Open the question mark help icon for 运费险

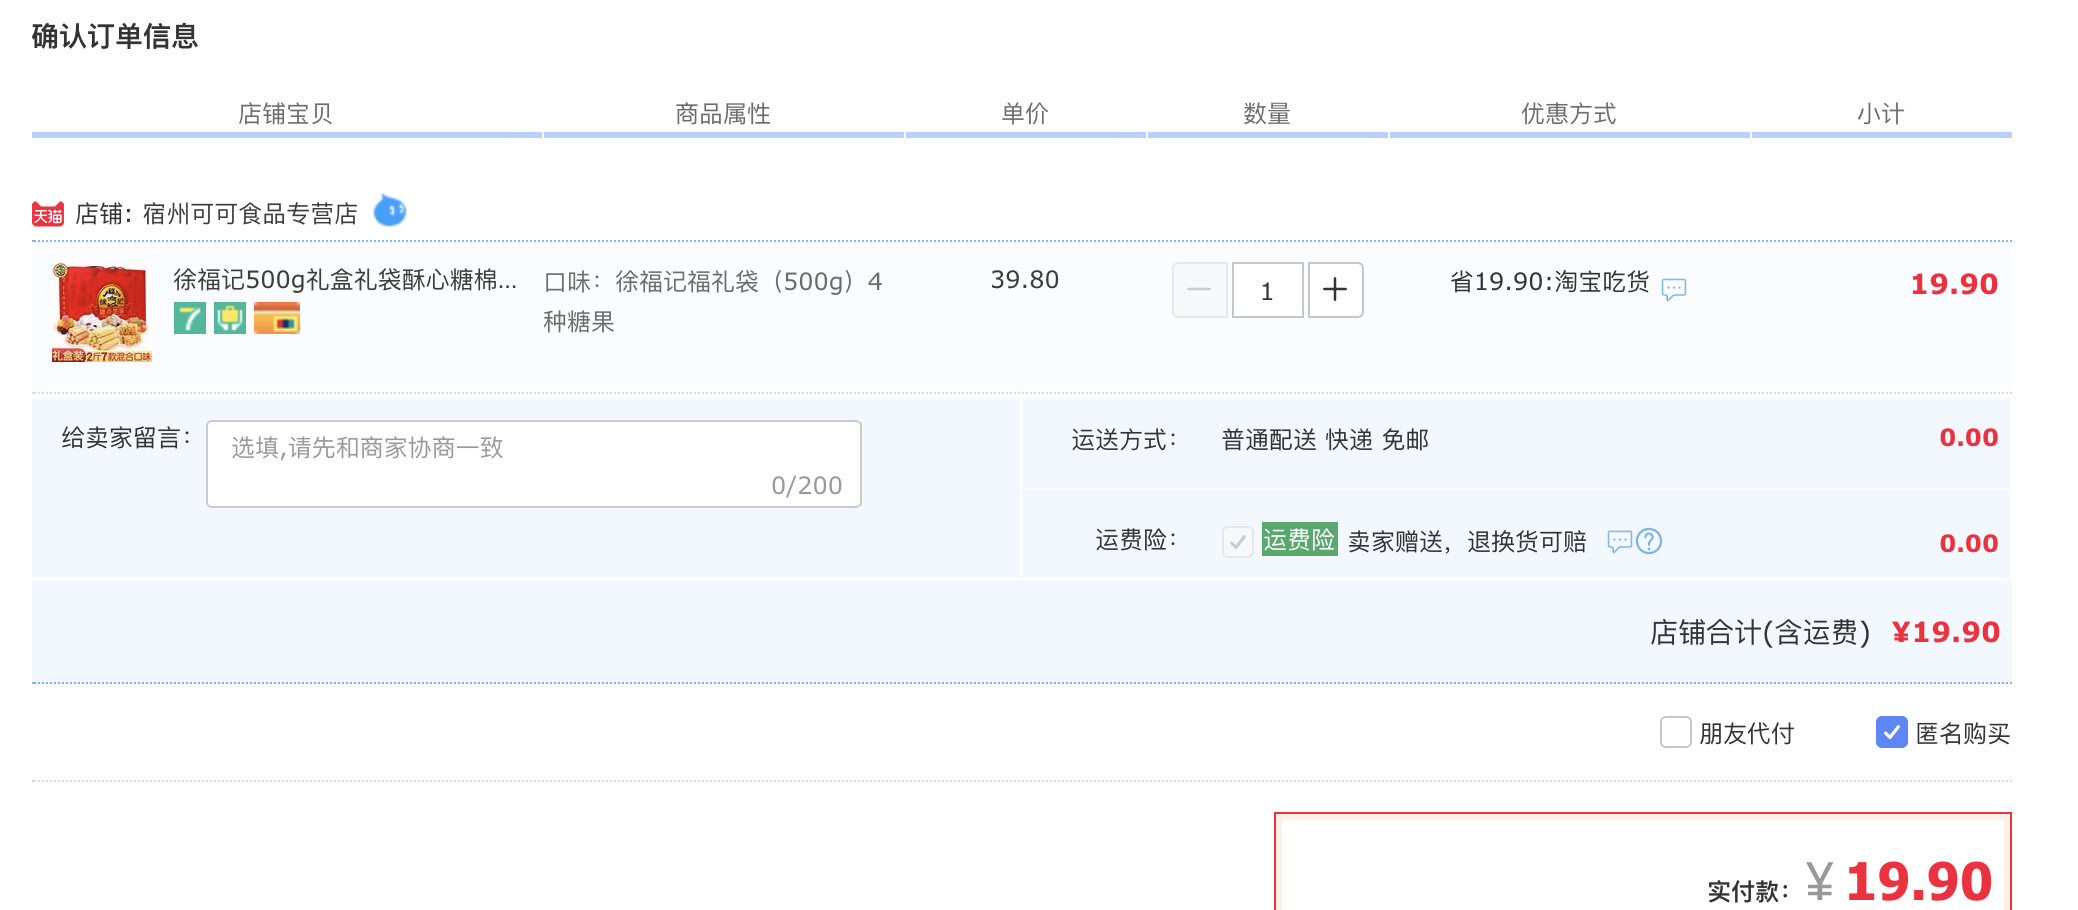pyautogui.click(x=1649, y=541)
